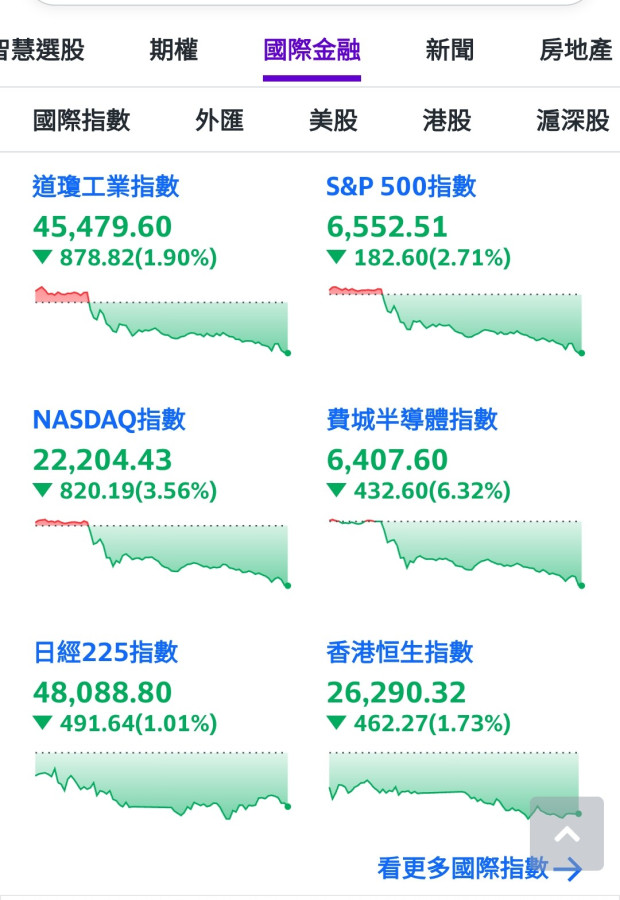620x900 pixels.
Task: Click the S&P 500指數 title link
Action: [x=401, y=186]
